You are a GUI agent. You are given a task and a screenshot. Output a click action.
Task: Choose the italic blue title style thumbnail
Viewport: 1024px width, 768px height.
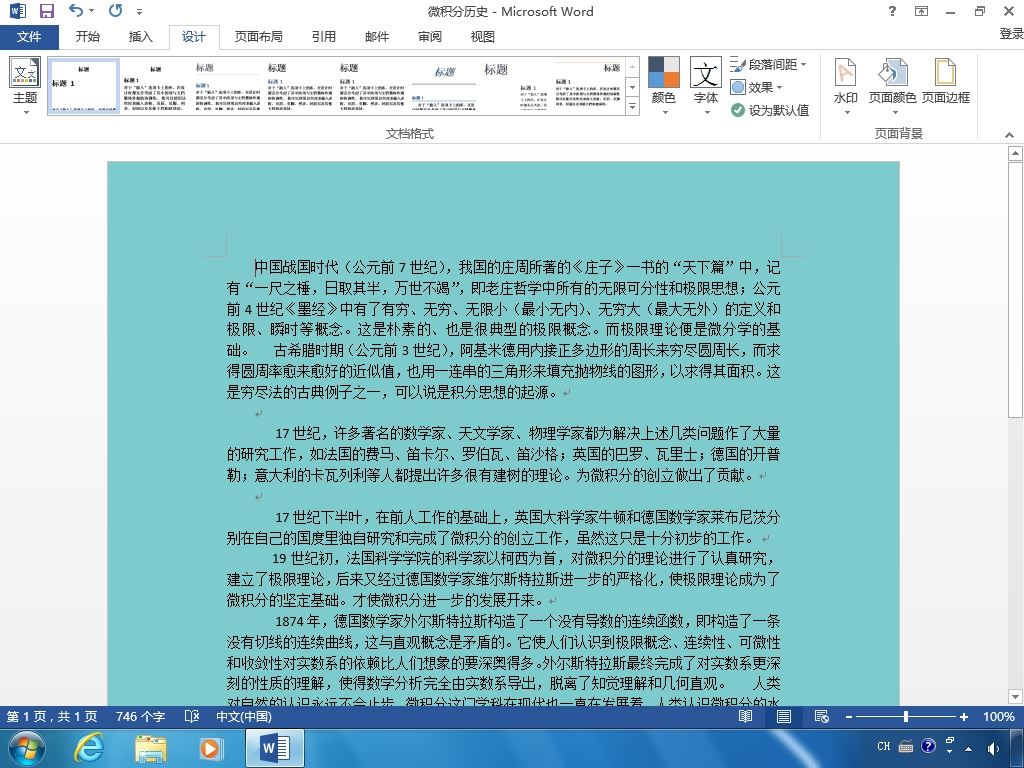[443, 86]
